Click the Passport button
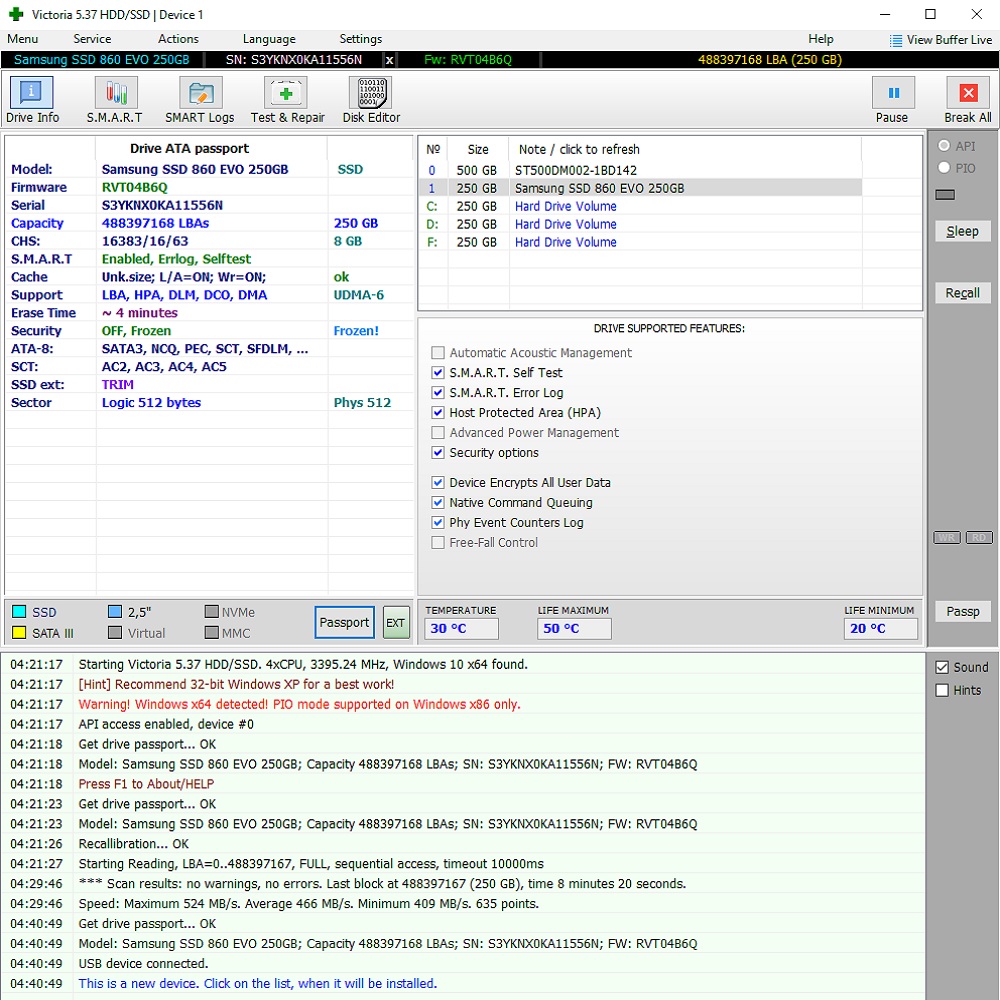 (344, 622)
